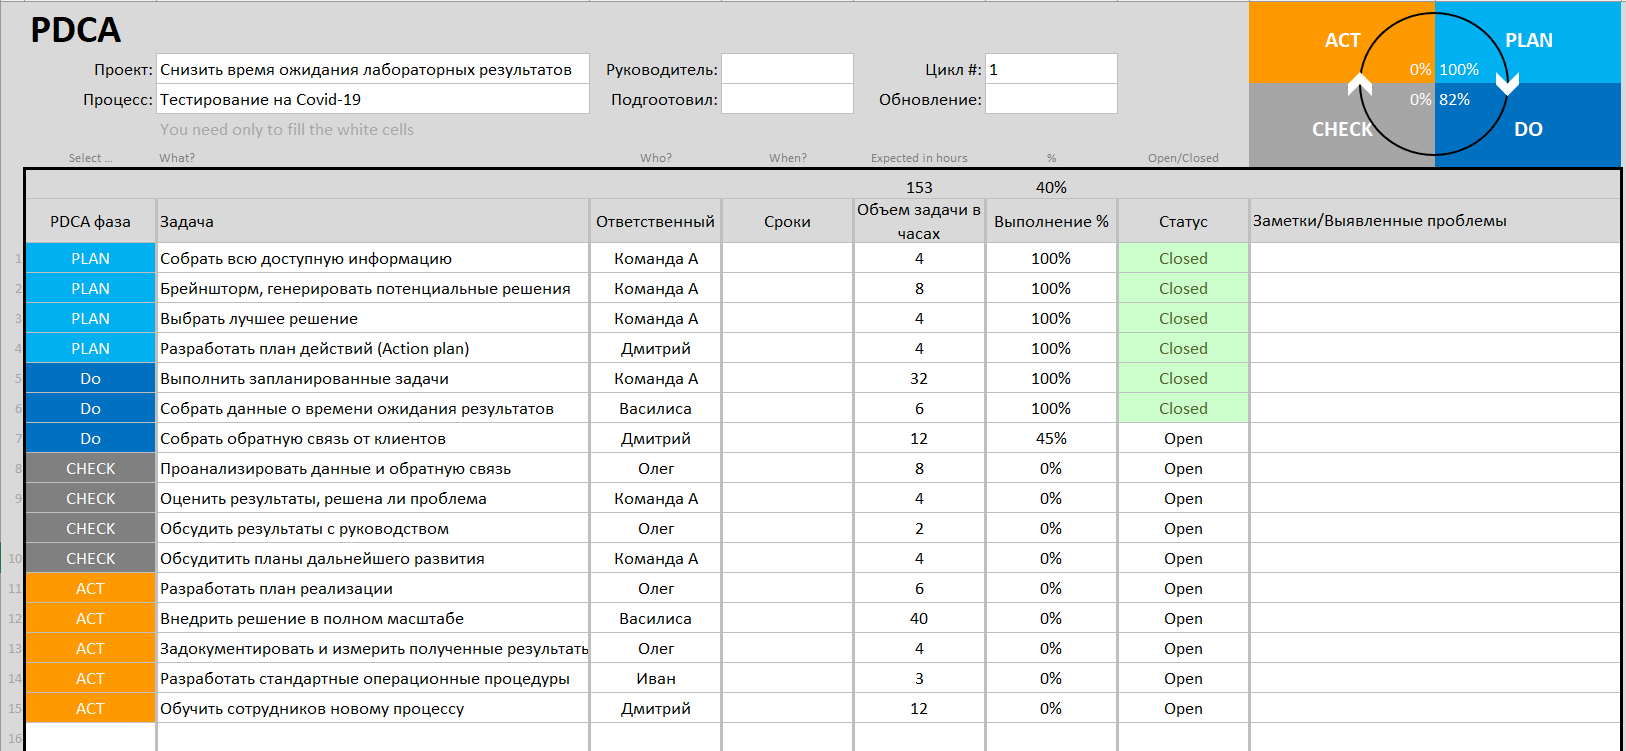This screenshot has height=751, width=1626.
Task: Open phase cell ACT for 'Внедрить решение'
Action: pos(90,618)
